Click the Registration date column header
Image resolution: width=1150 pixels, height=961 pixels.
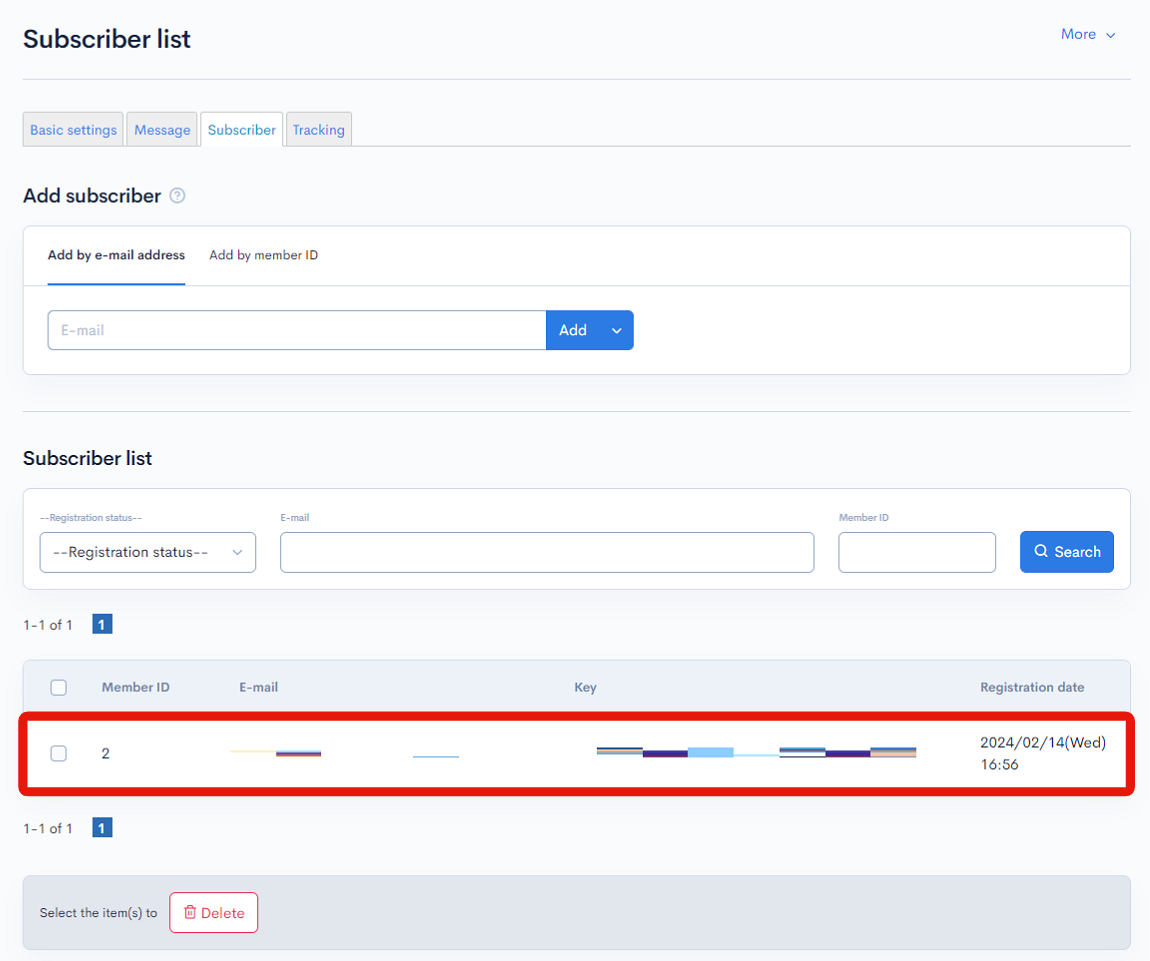pos(1032,687)
